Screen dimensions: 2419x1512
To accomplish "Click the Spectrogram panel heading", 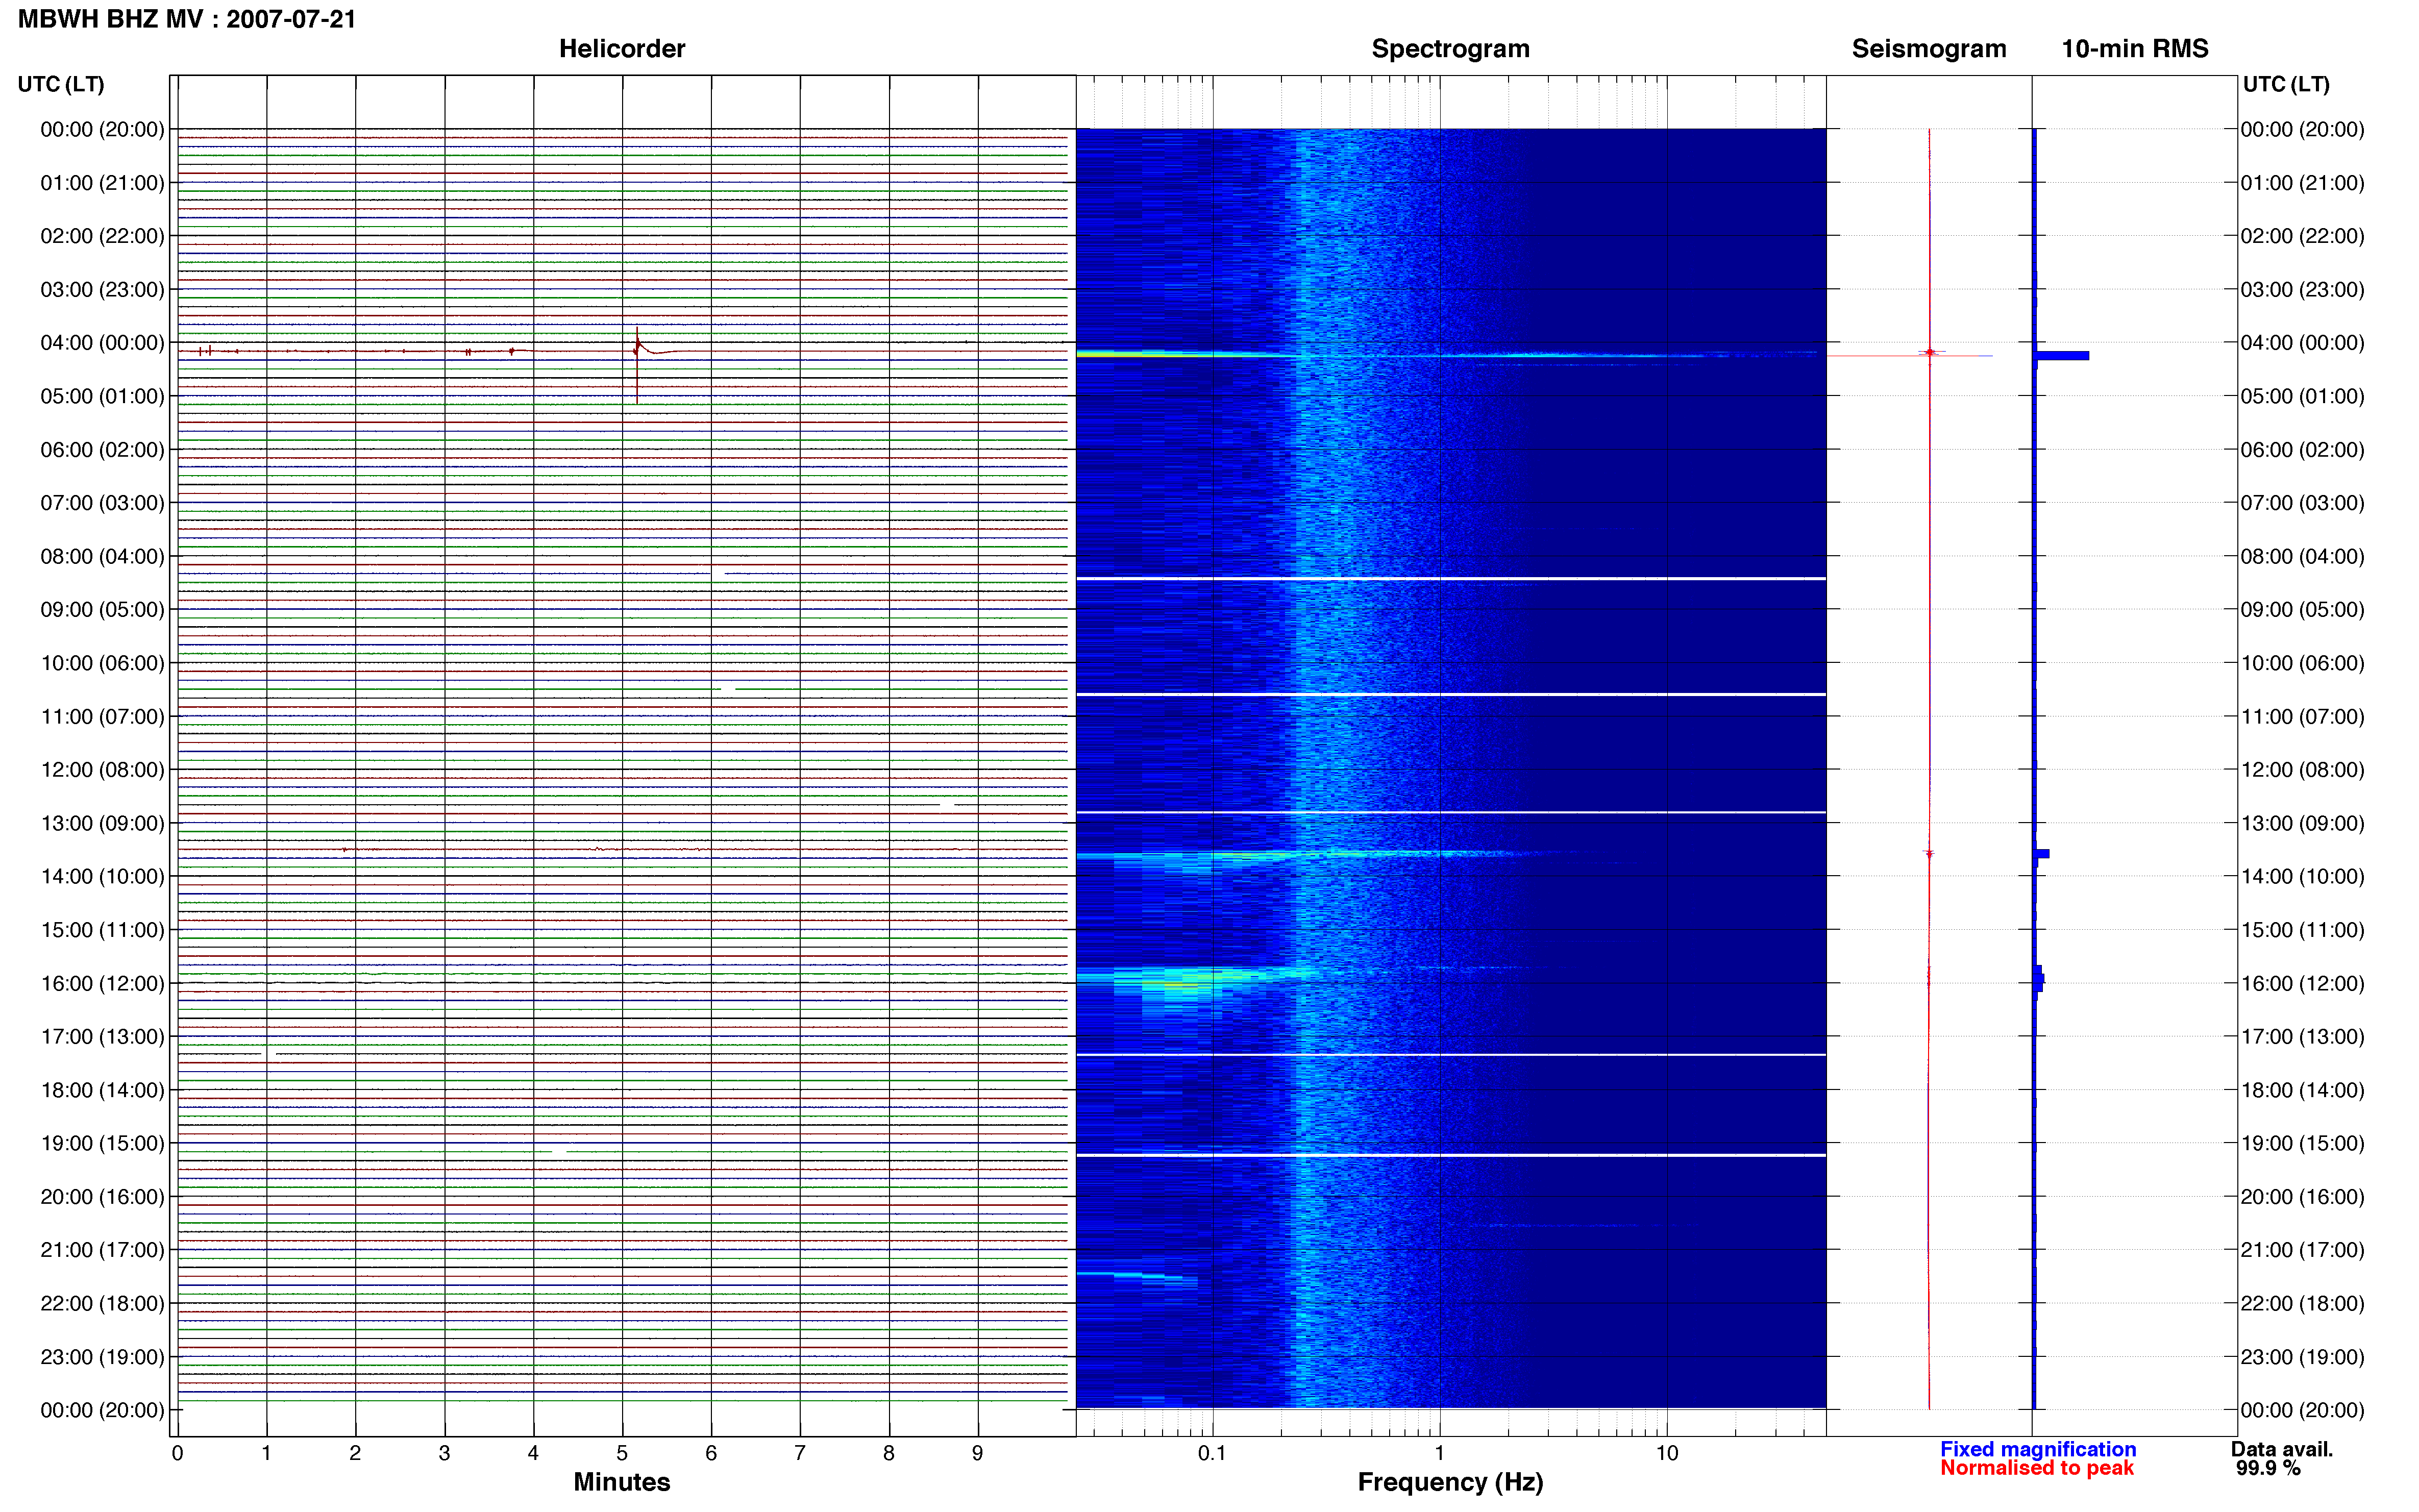I will 1450,49.
